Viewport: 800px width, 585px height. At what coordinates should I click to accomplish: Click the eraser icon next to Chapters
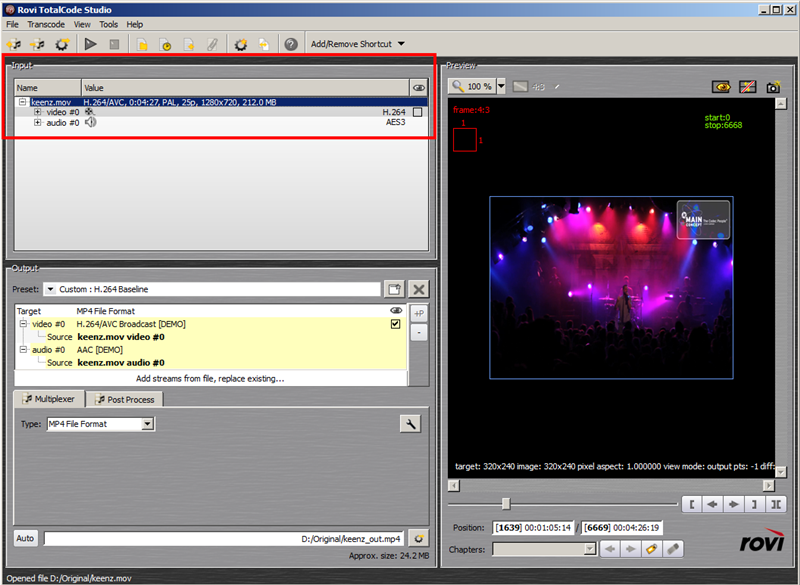click(673, 549)
